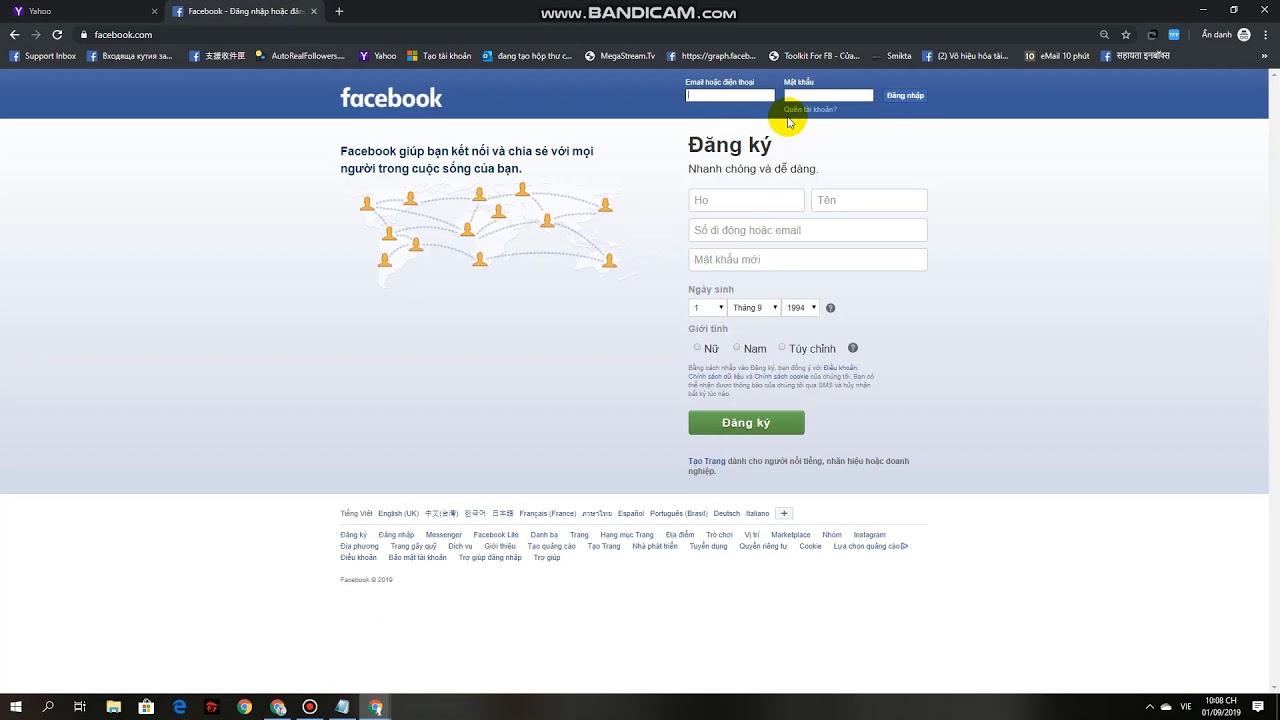Click the Mật khẩu mới password field

click(x=808, y=260)
